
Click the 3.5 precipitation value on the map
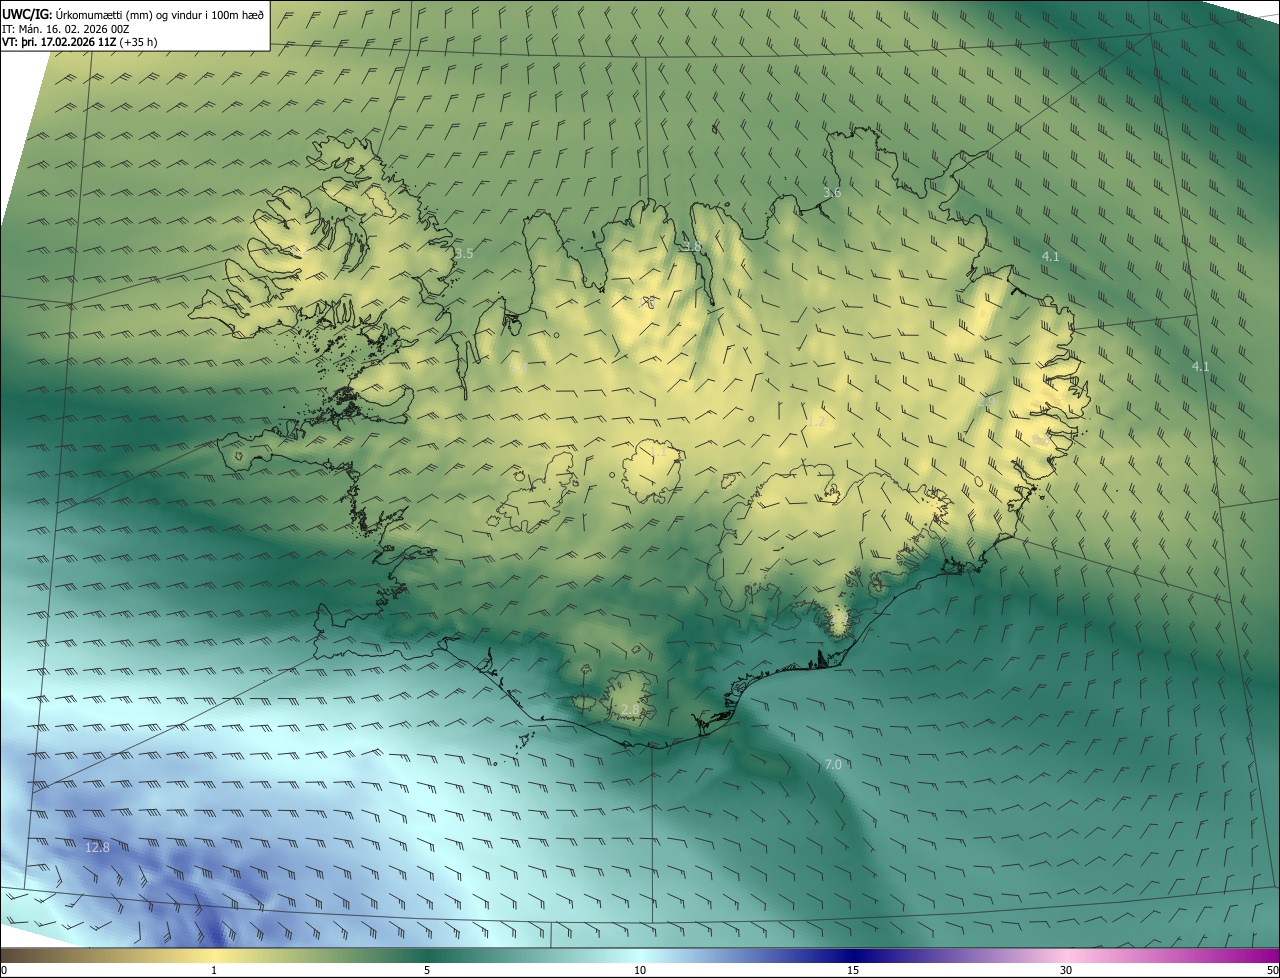[x=463, y=254]
